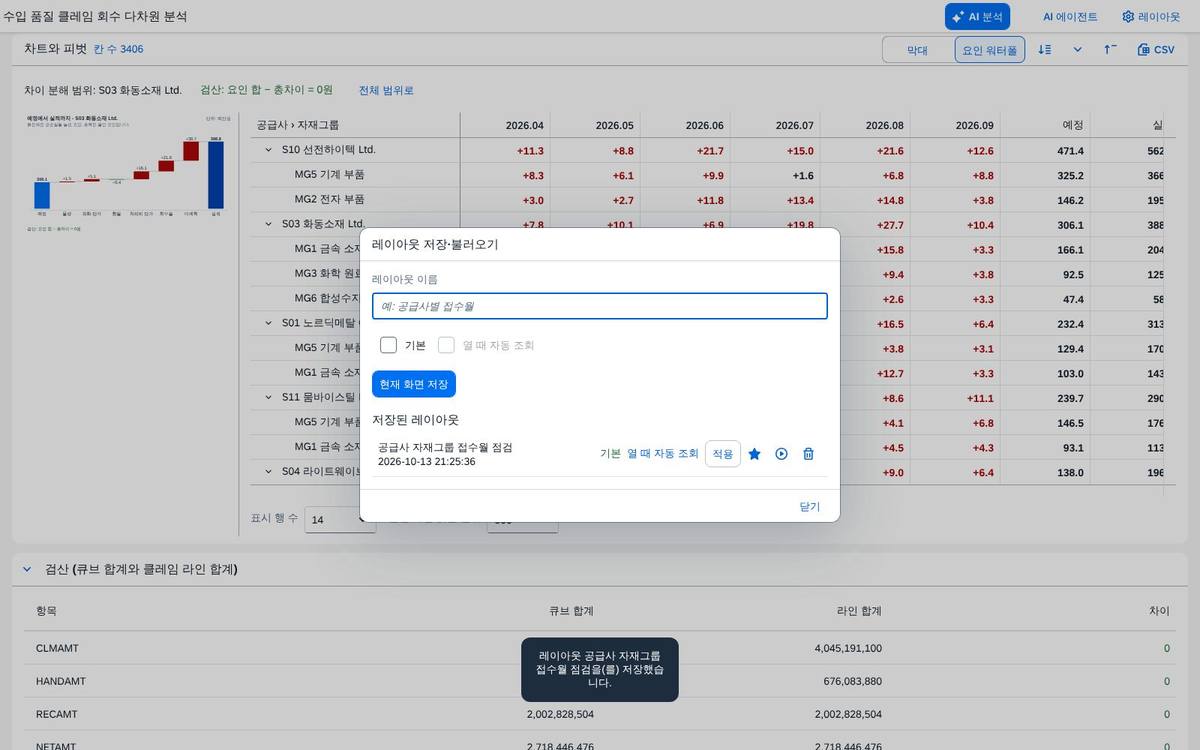Collapse the S10 선전하이텍 Ltd. row
The image size is (1200, 750).
pyautogui.click(x=268, y=150)
